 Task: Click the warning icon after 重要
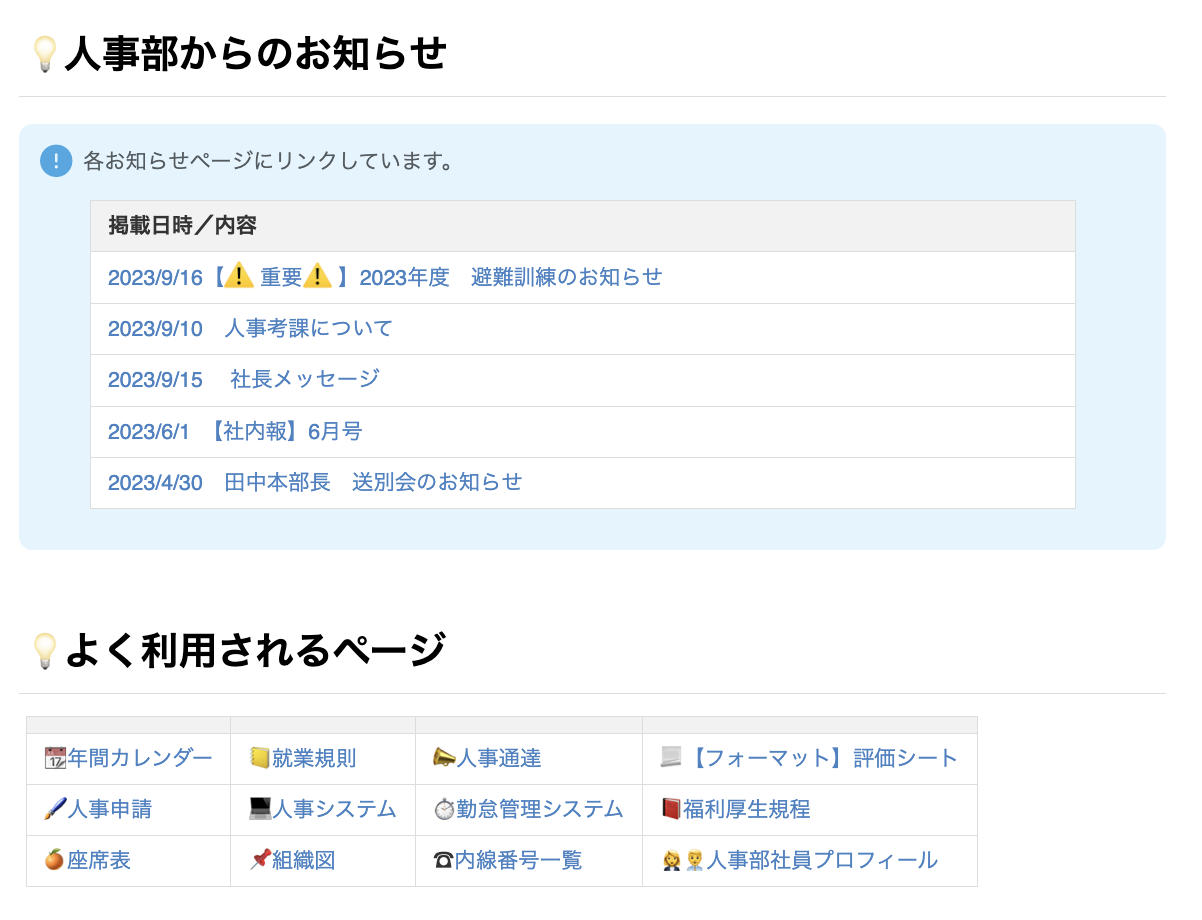click(317, 276)
